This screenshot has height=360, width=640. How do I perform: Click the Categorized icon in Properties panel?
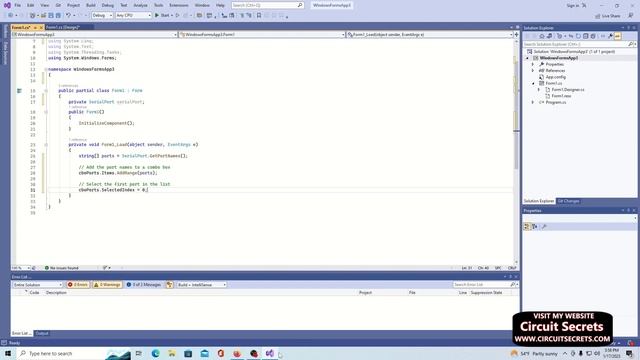pos(527,227)
